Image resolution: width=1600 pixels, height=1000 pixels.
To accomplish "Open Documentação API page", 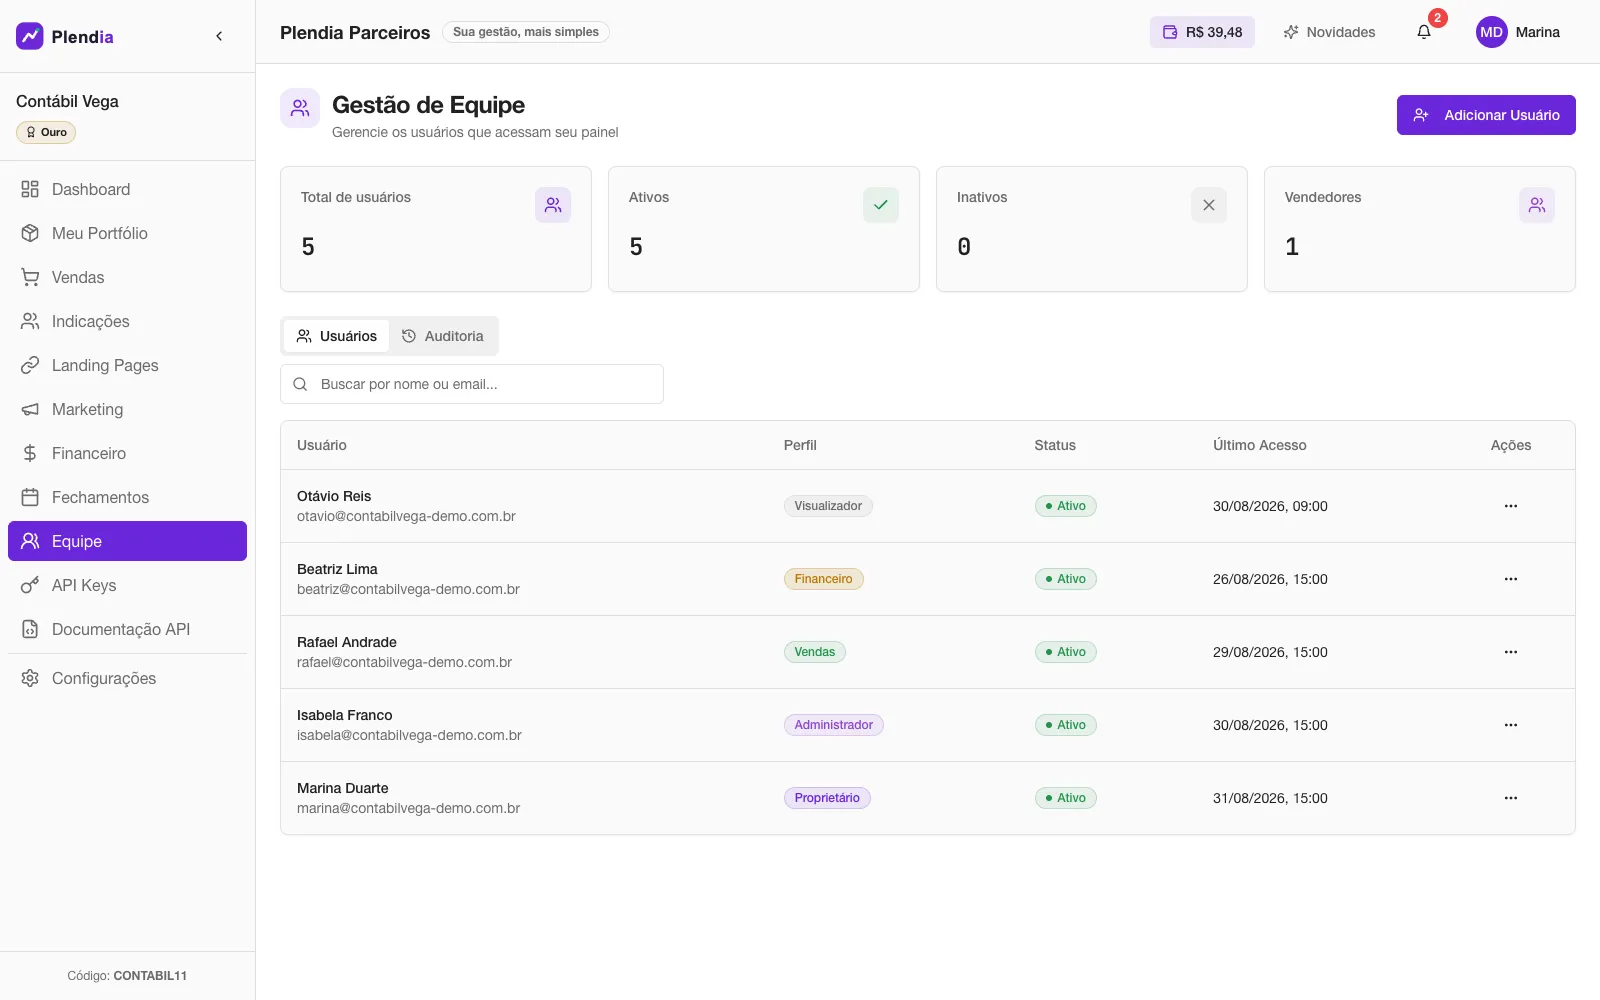I will click(x=127, y=629).
